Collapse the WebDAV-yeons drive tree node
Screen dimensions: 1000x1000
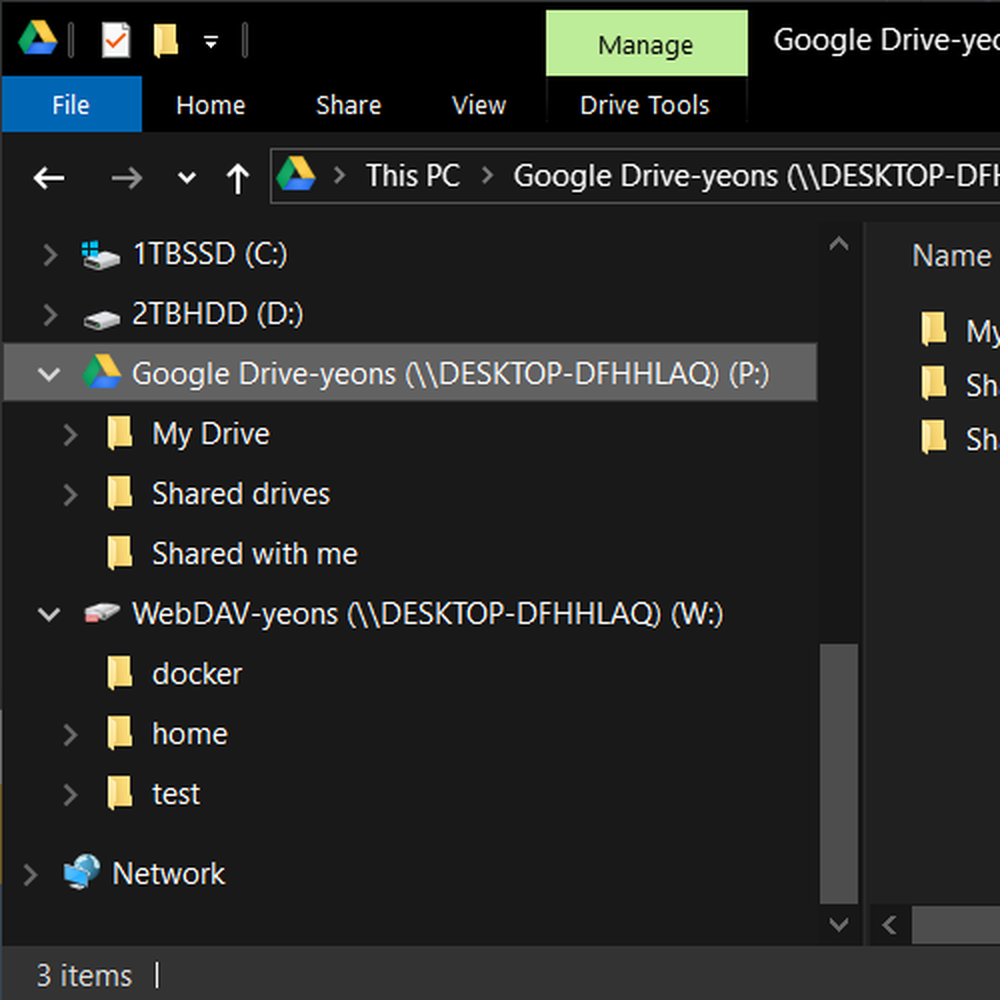coord(48,614)
